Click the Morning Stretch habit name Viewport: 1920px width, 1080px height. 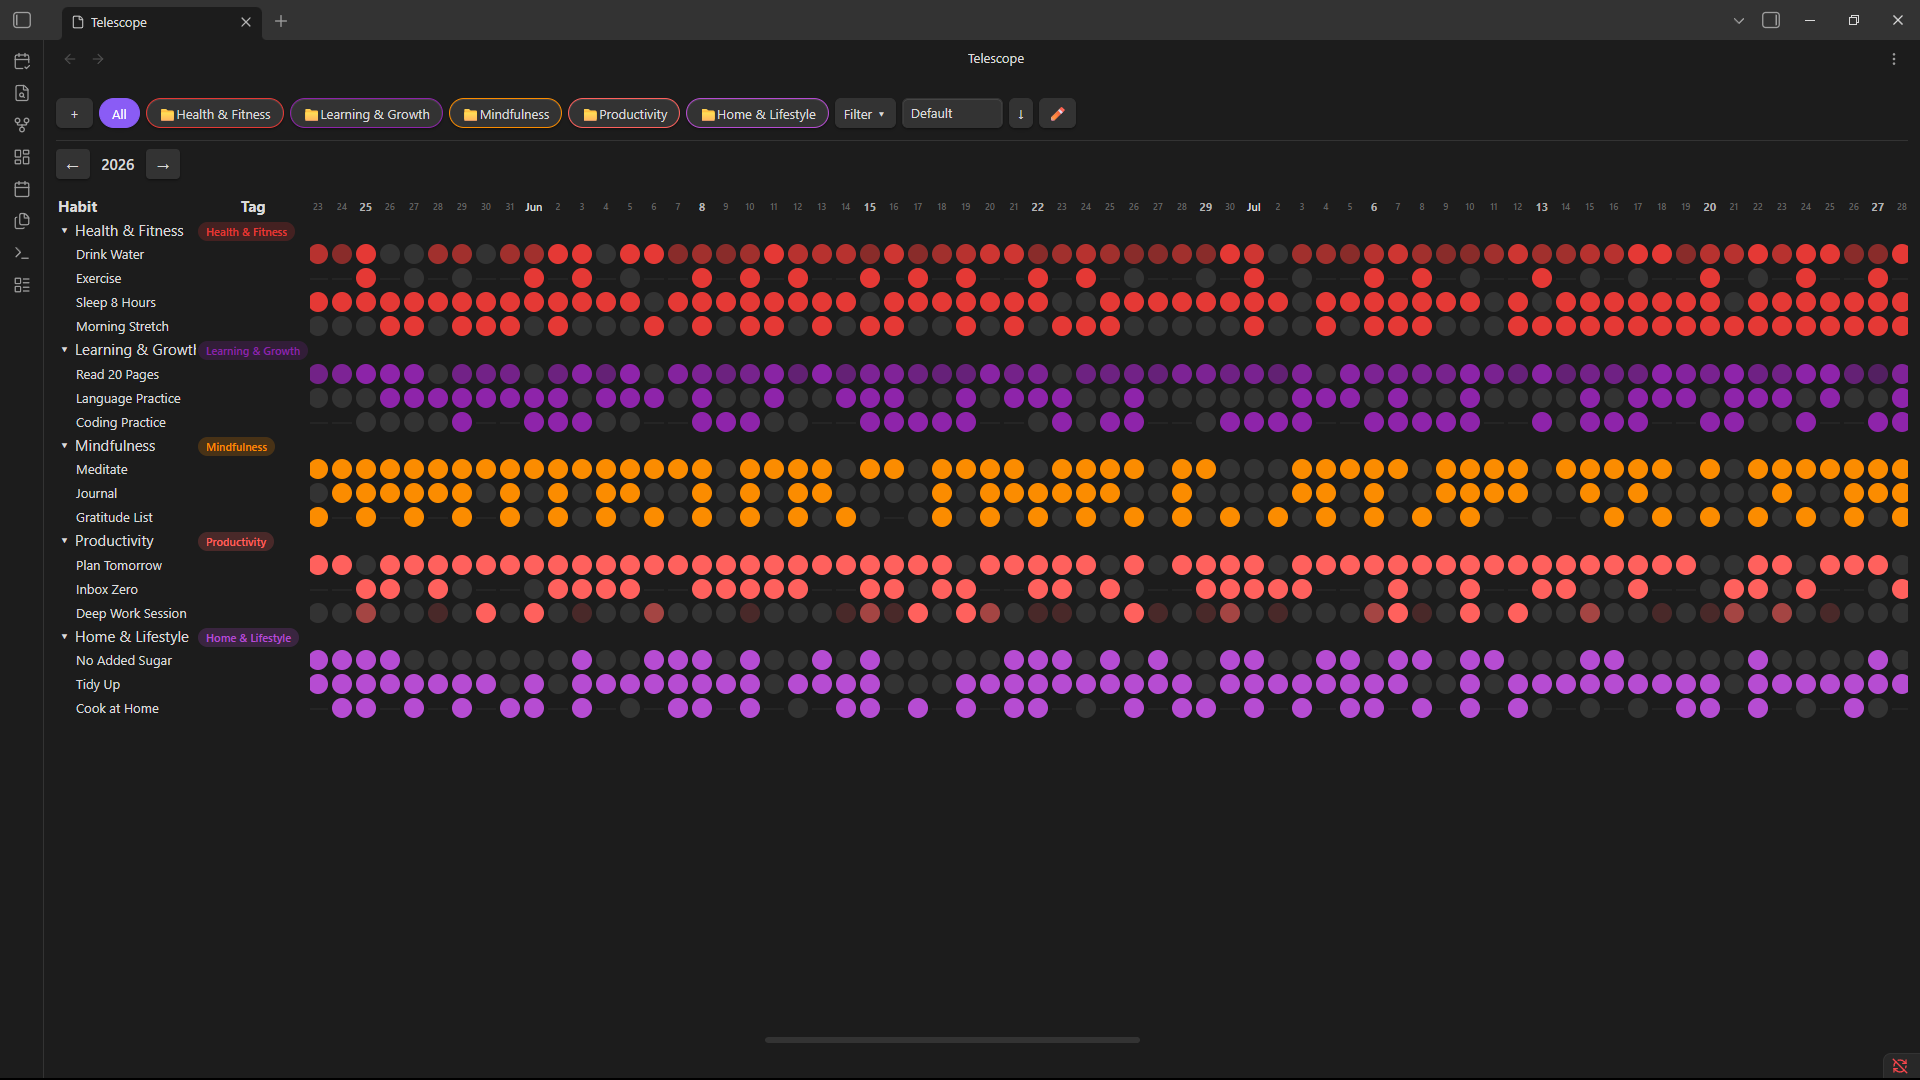(x=122, y=327)
